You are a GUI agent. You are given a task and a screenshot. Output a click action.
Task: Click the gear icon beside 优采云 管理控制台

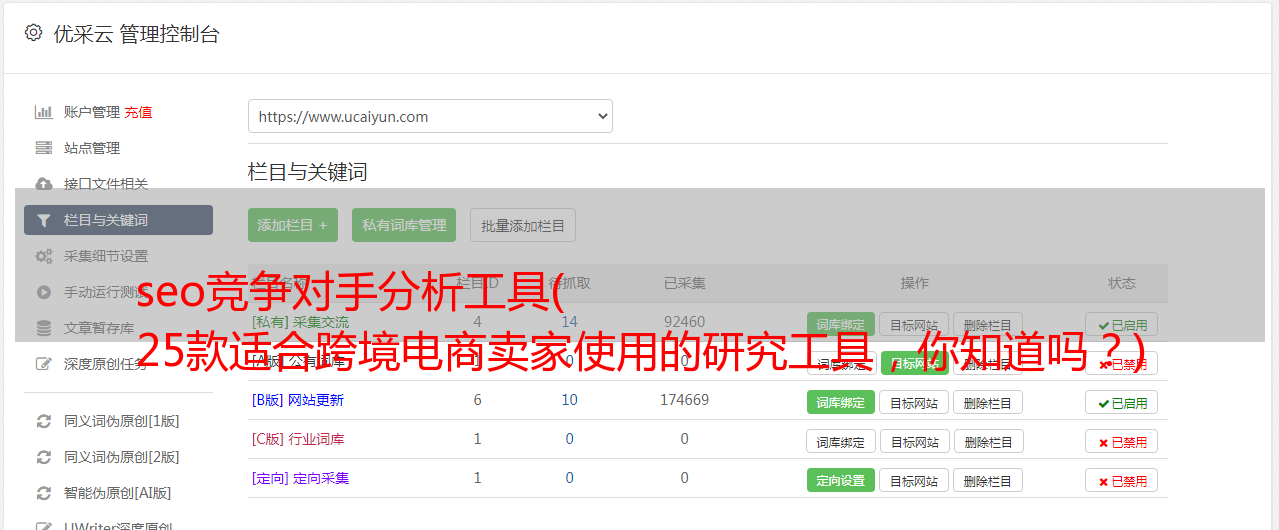click(33, 33)
